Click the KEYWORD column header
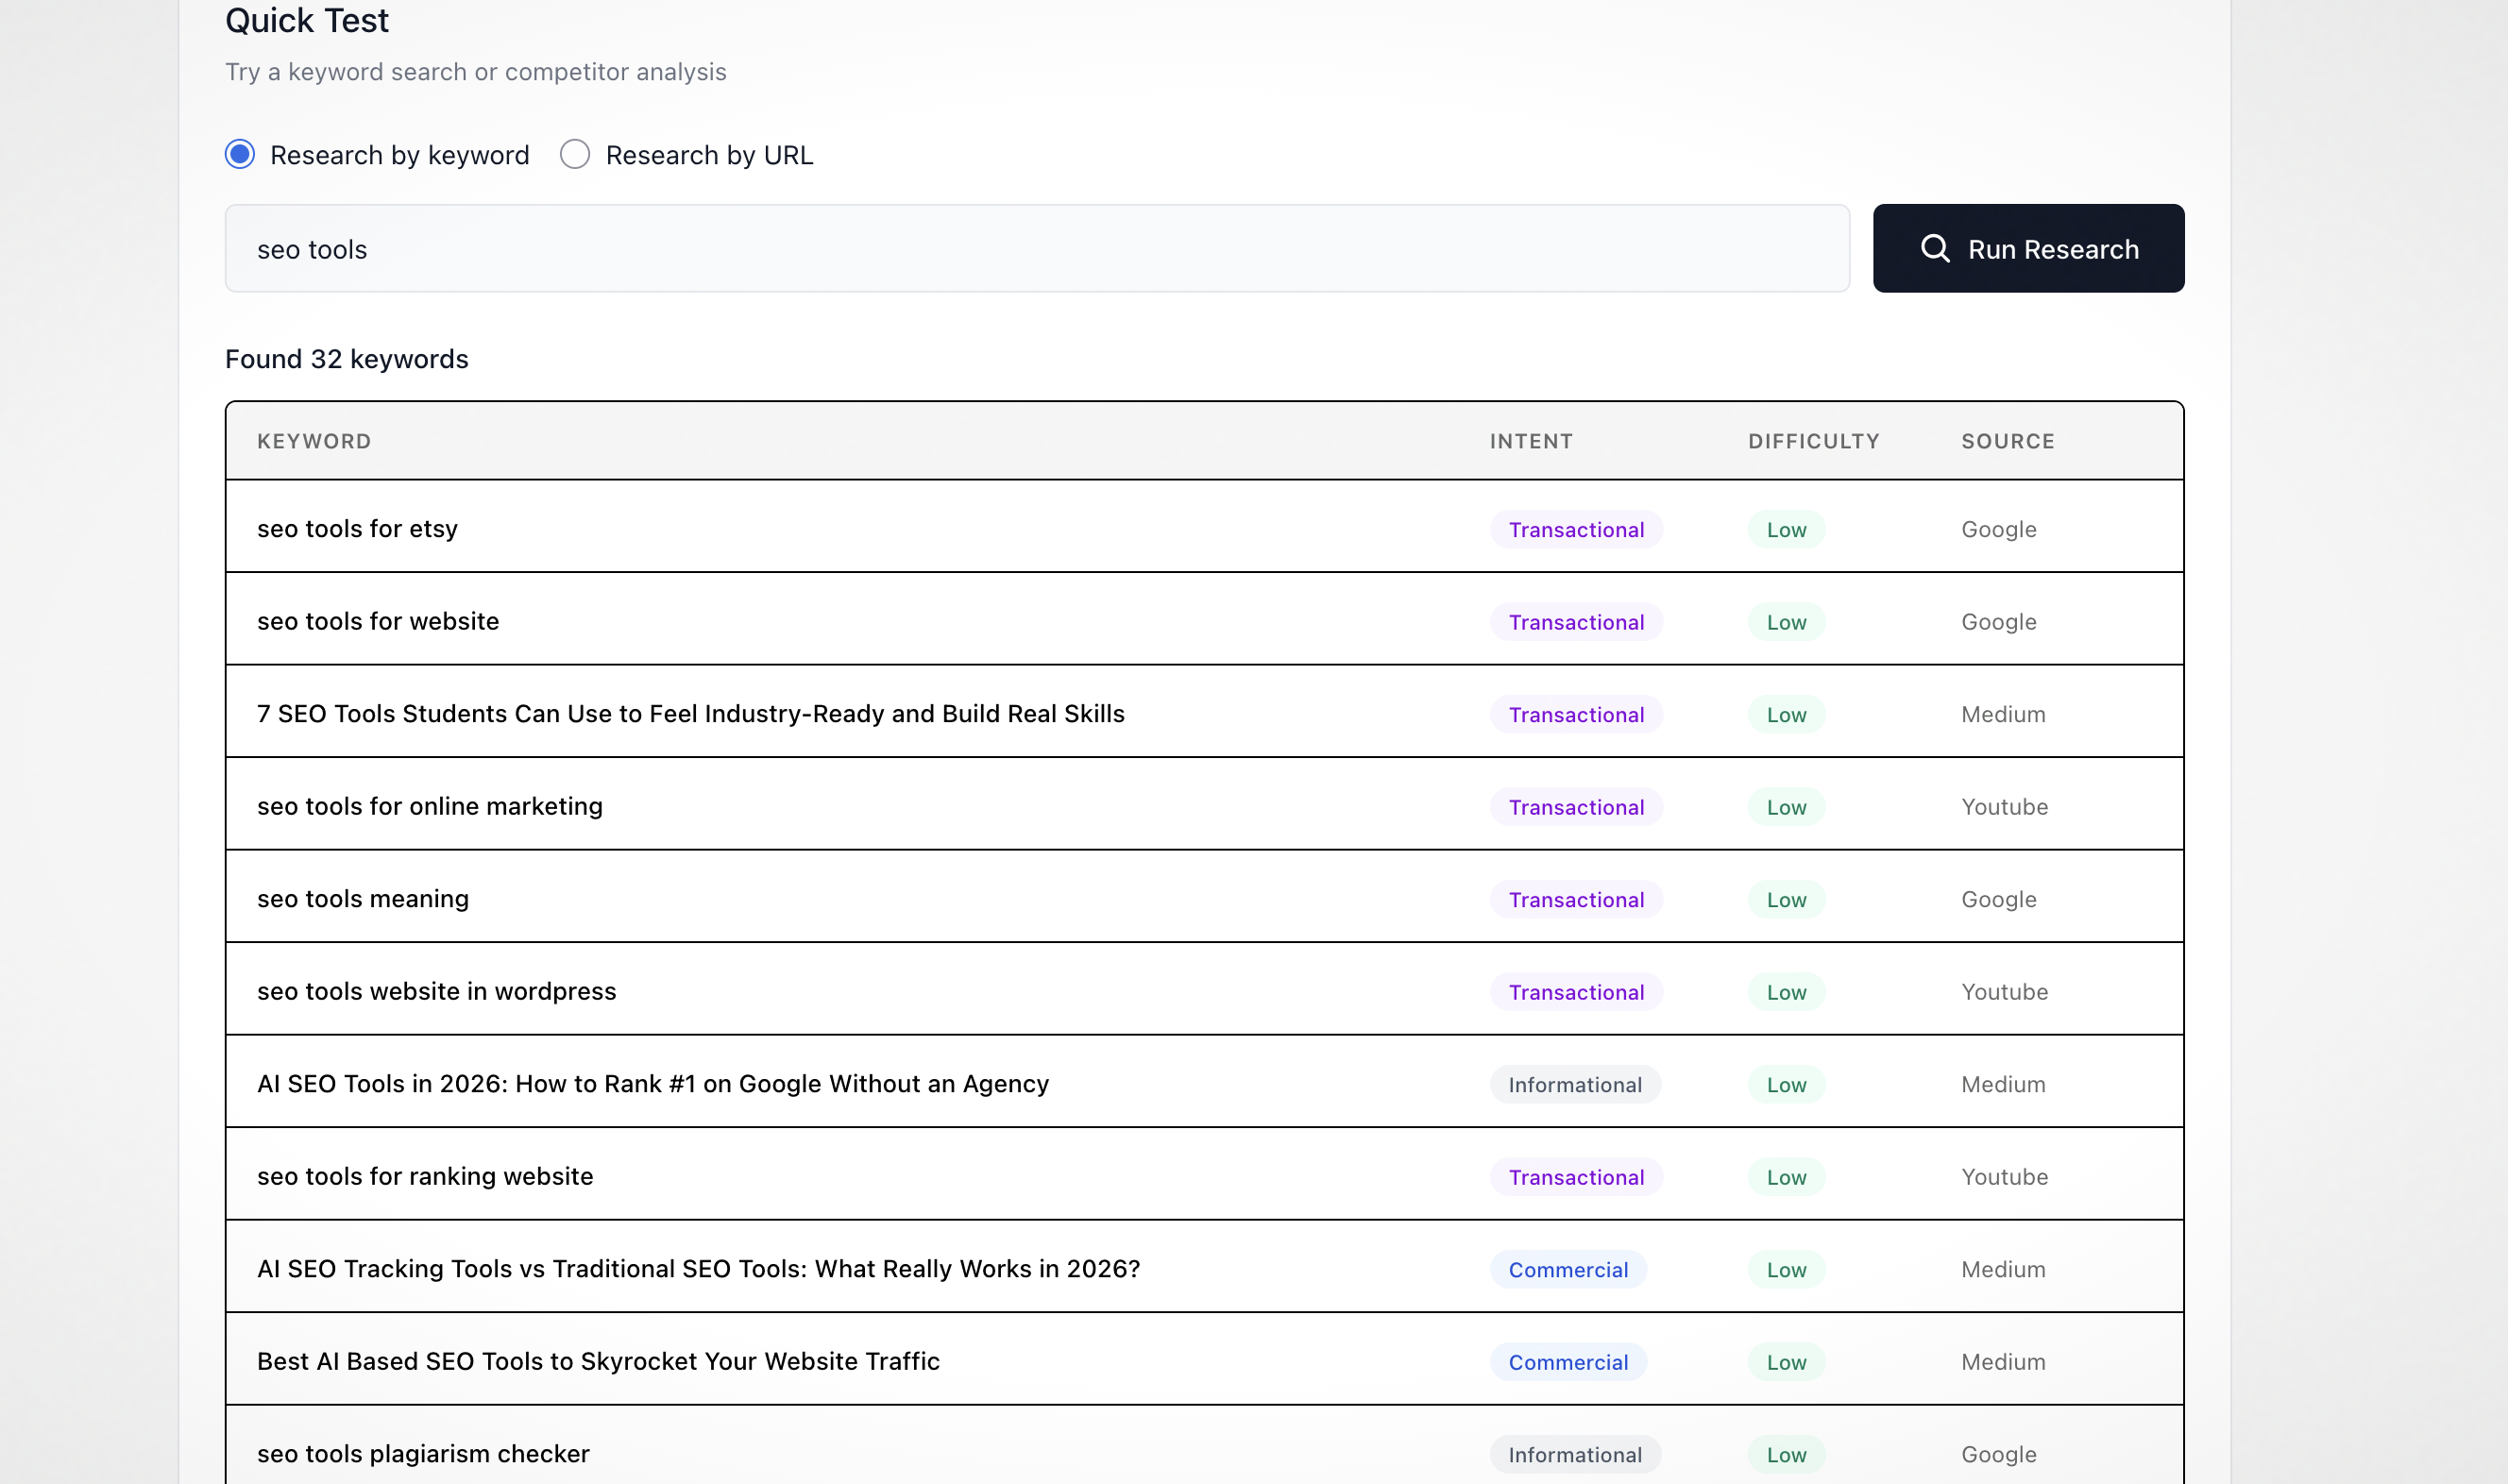Image resolution: width=2508 pixels, height=1484 pixels. click(314, 441)
